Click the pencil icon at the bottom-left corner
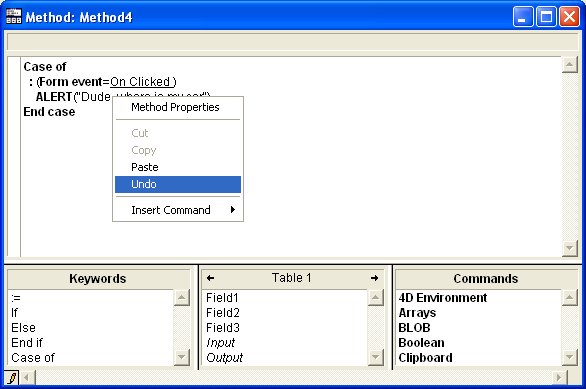Screen dimensions: 586x389 pyautogui.click(x=12, y=378)
